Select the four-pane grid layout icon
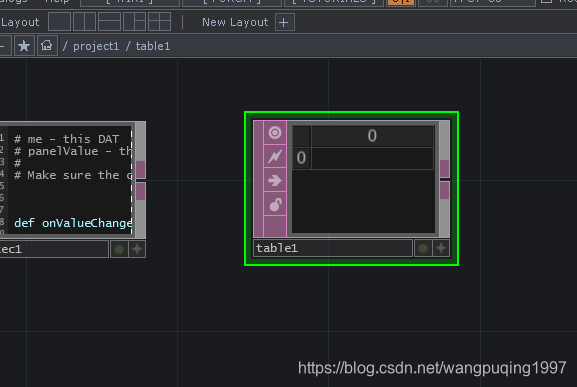Image resolution: width=577 pixels, height=387 pixels. coord(159,22)
